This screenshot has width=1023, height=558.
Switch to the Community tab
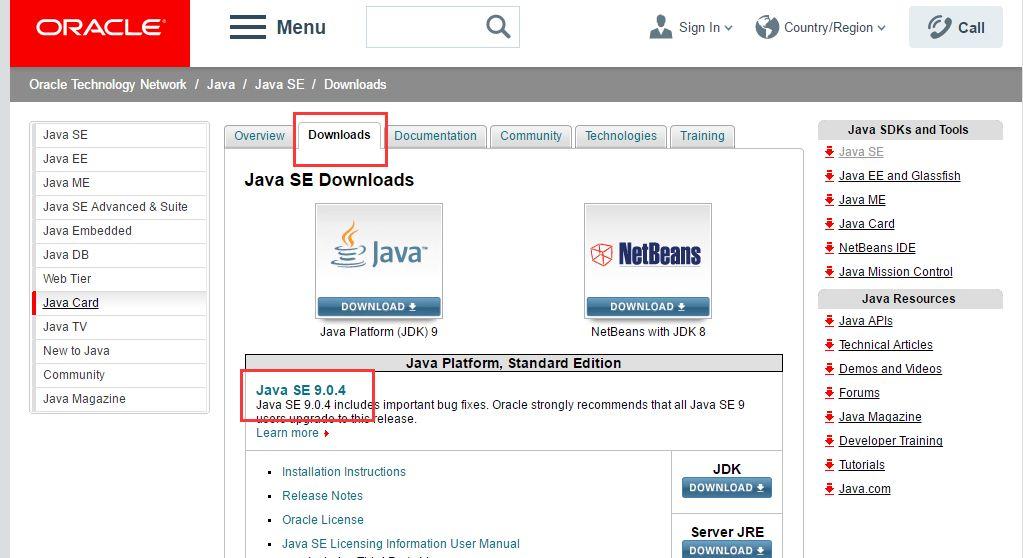click(x=530, y=136)
